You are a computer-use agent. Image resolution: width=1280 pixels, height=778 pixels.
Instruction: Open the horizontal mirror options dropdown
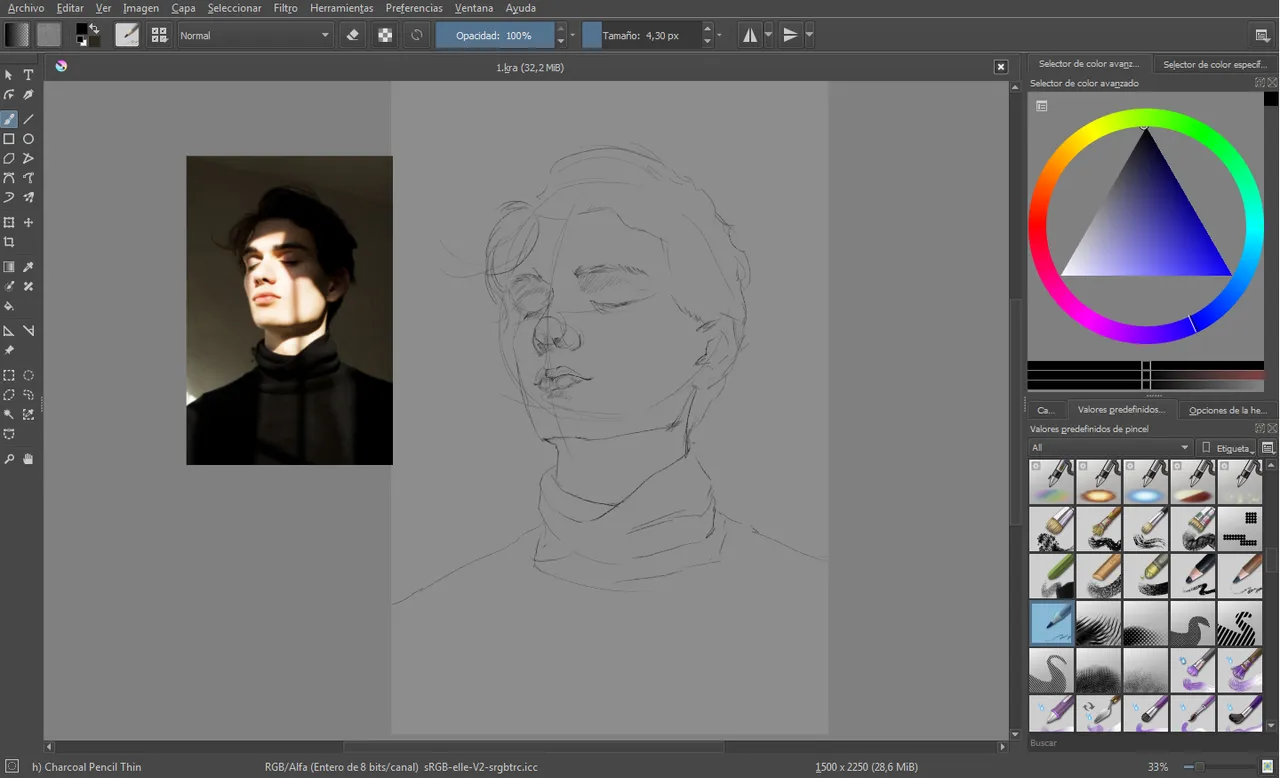coord(768,35)
